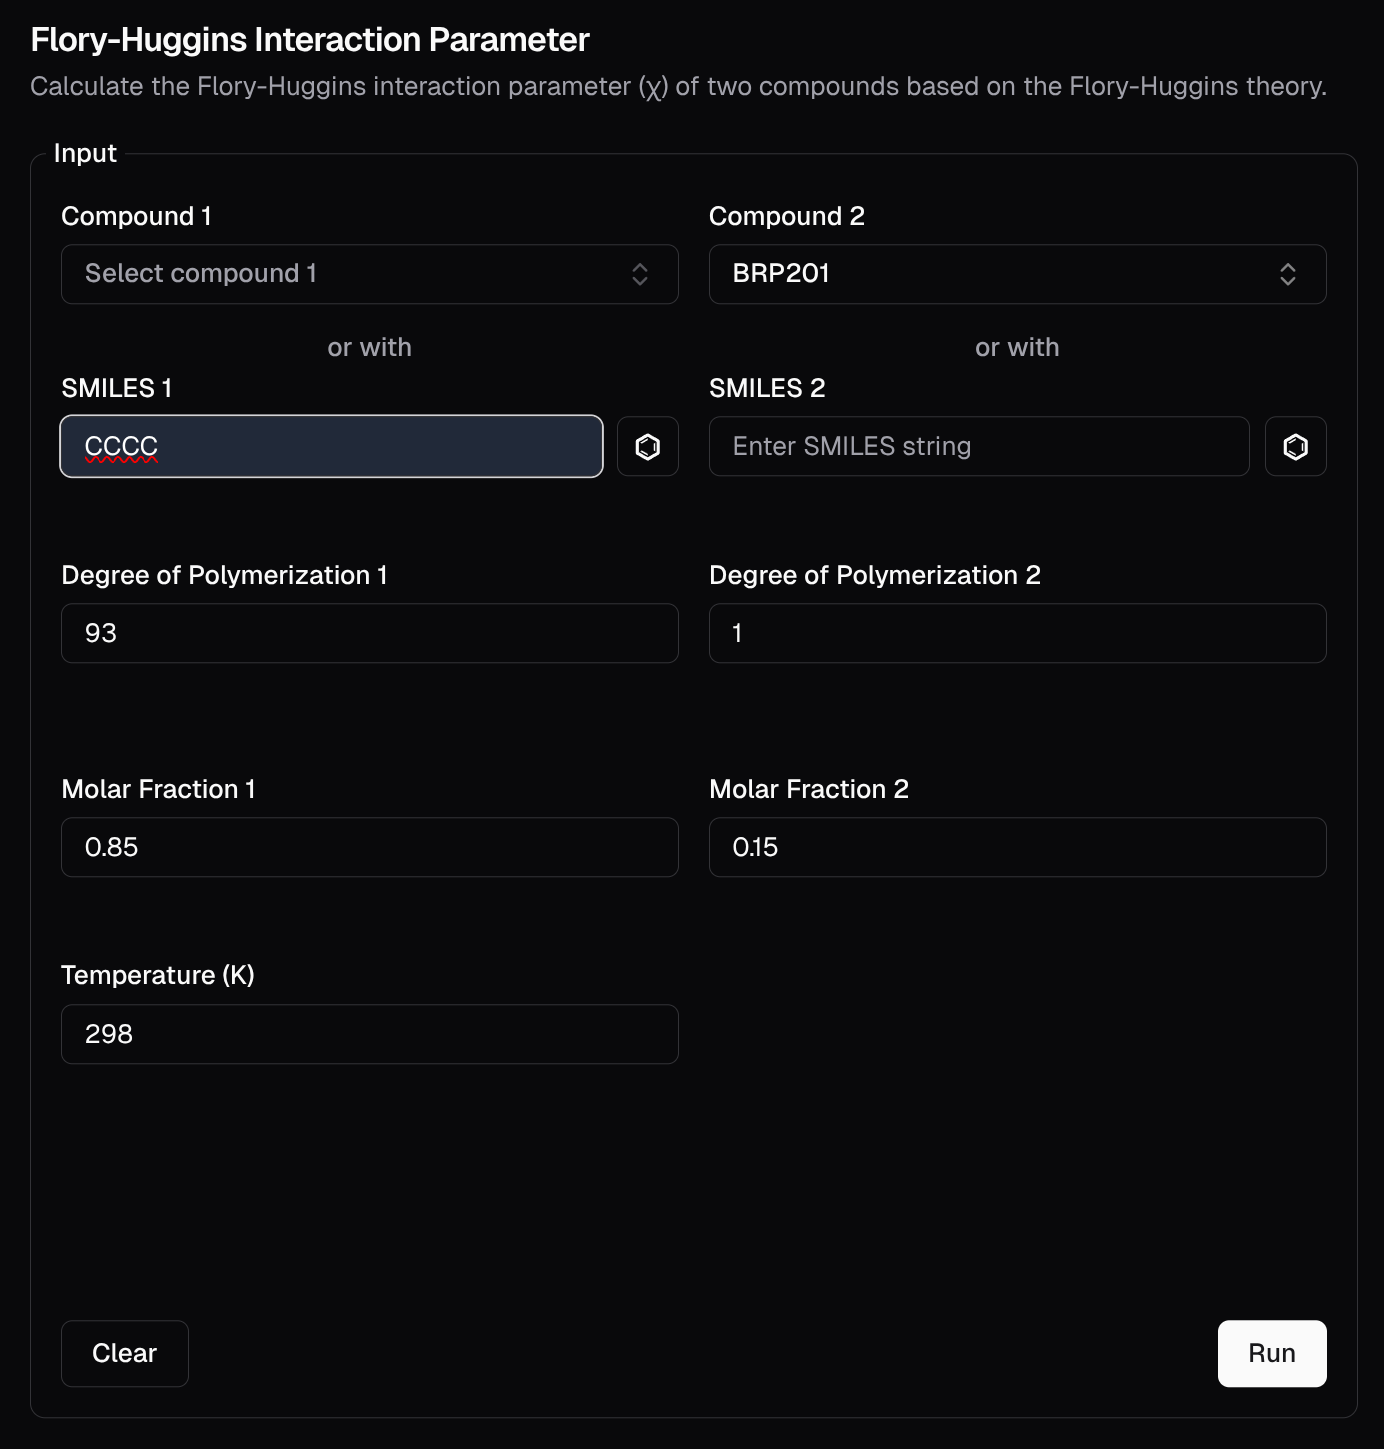
Task: Open the molecule editor for SMILES 1
Action: pos(648,446)
